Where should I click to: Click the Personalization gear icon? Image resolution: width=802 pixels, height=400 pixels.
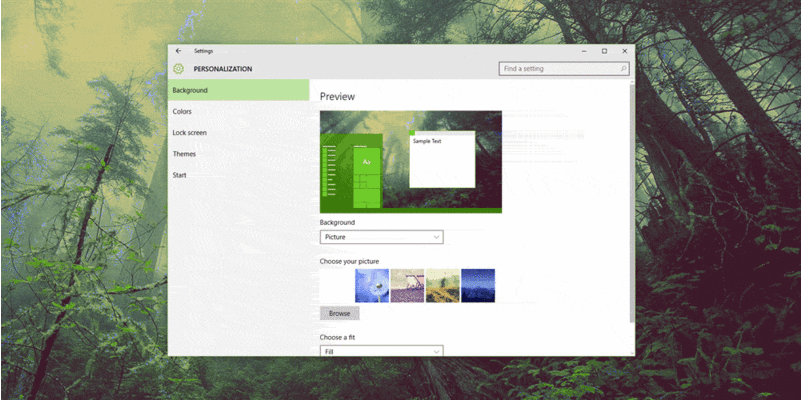click(179, 69)
